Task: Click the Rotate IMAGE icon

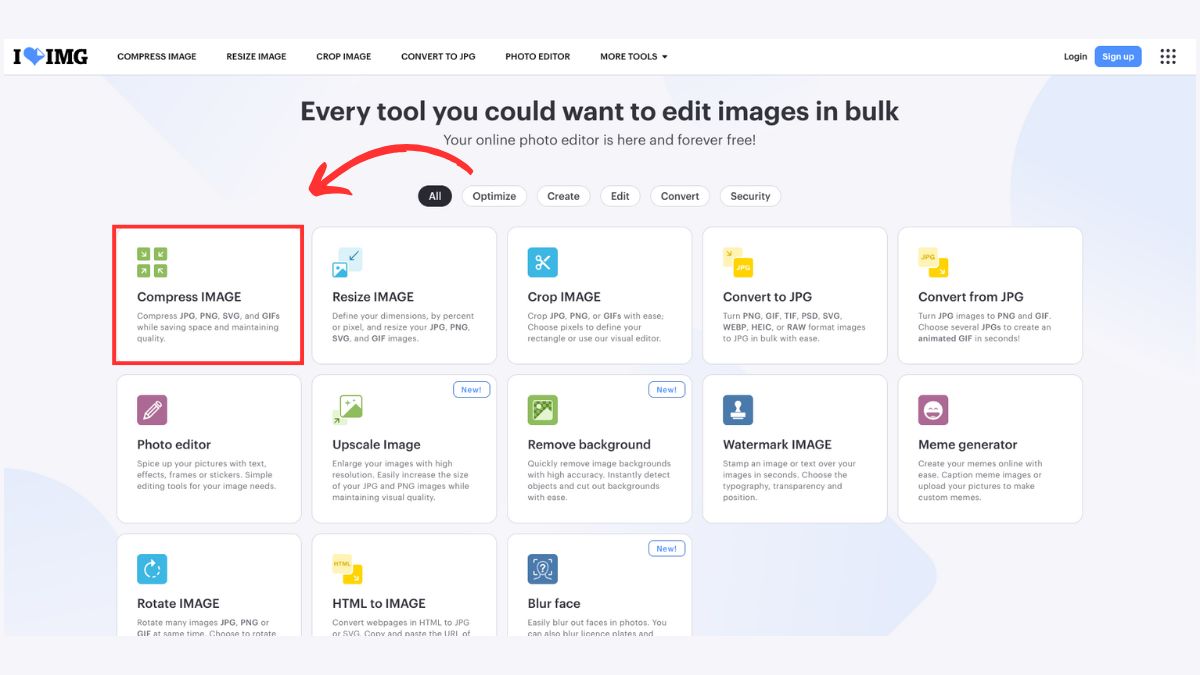Action: click(152, 569)
